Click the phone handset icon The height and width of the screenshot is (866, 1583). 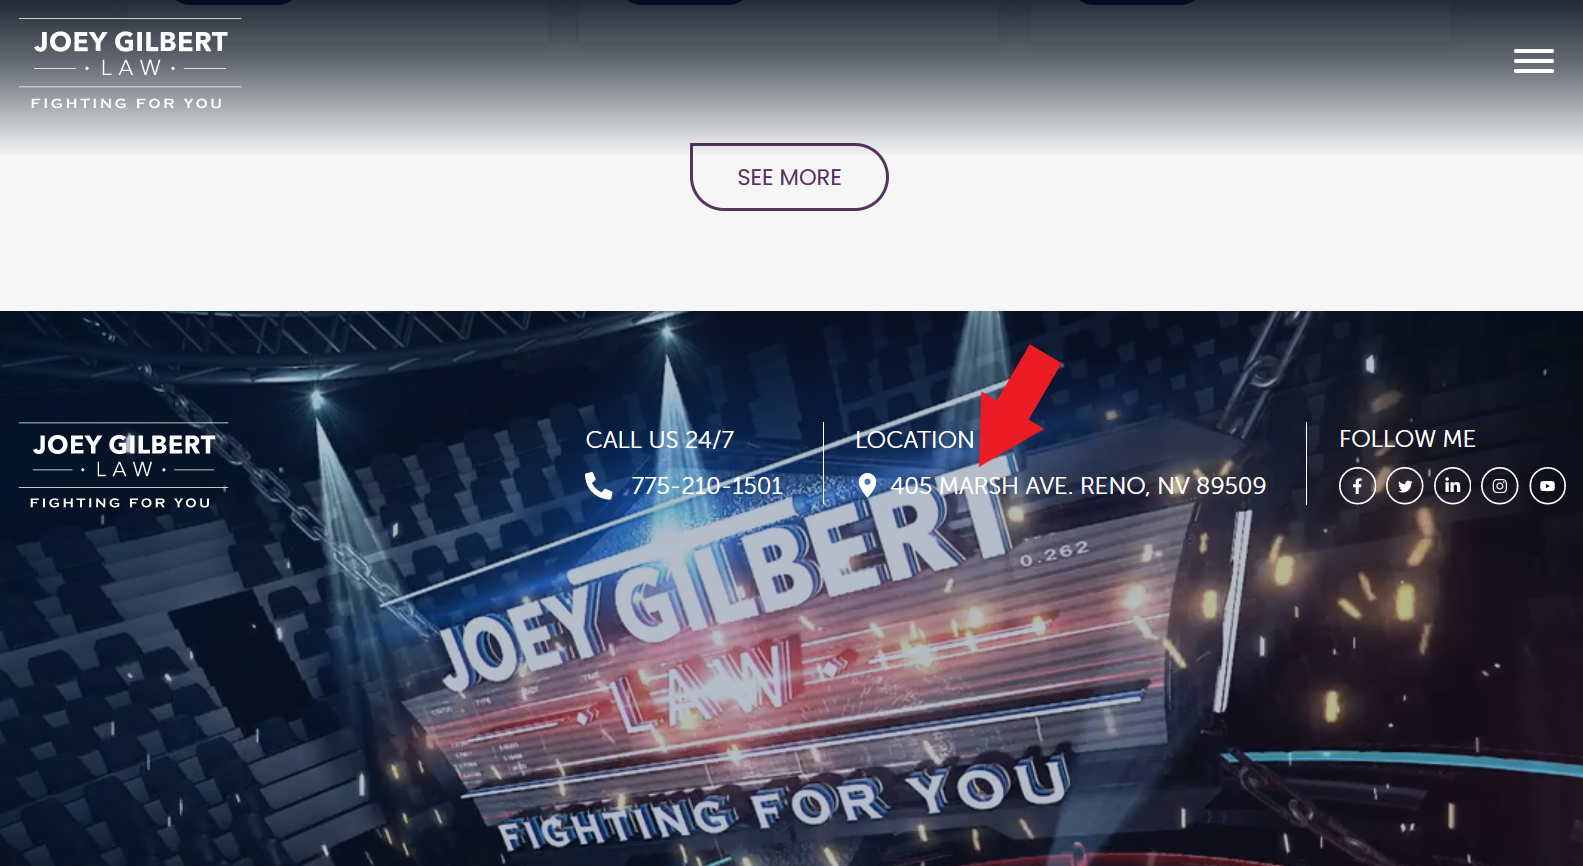coord(598,486)
